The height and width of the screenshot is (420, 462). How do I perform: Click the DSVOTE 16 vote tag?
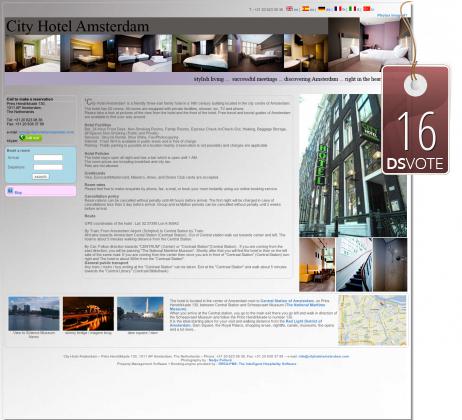point(415,120)
